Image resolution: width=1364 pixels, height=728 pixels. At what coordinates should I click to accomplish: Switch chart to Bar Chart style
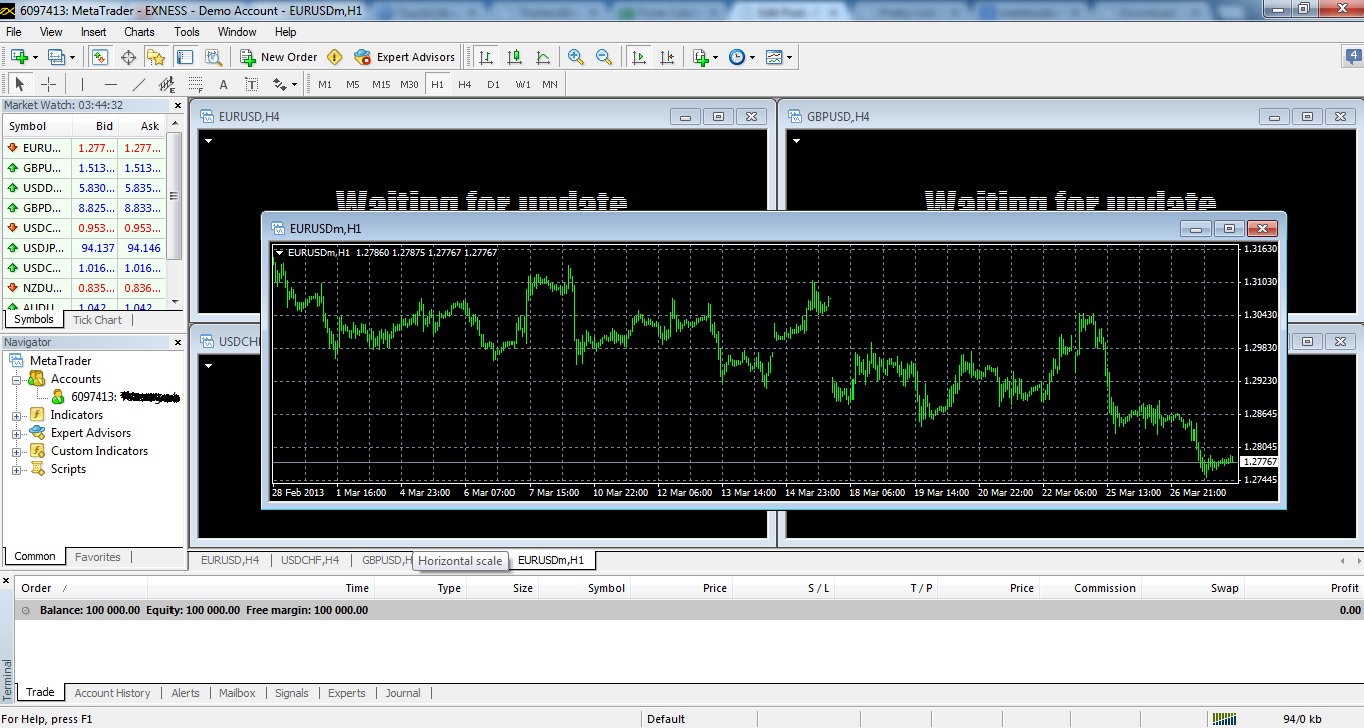pos(486,57)
